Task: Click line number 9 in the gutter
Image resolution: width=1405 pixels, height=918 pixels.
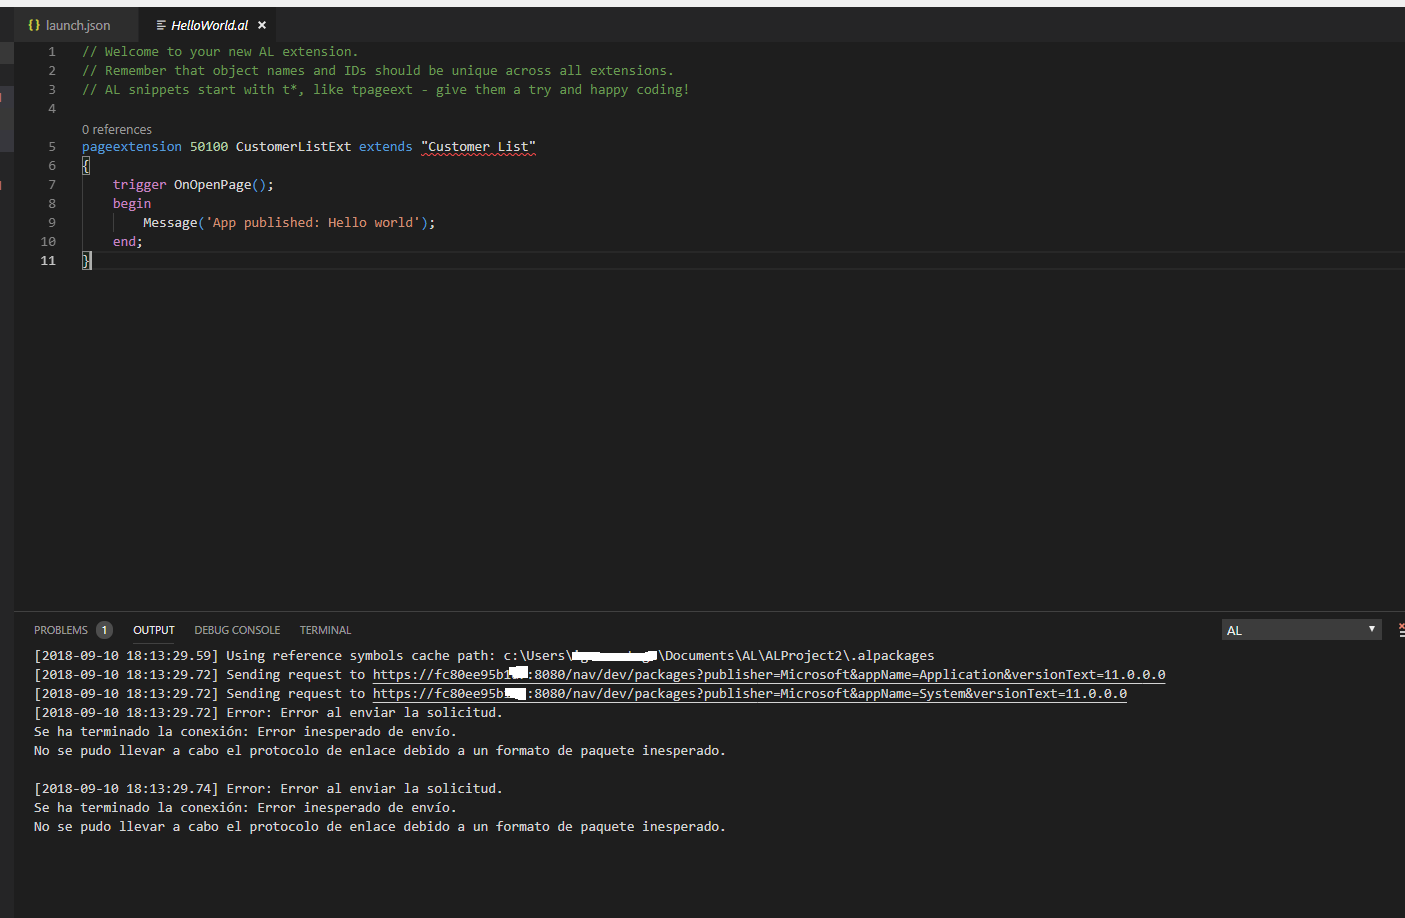Action: (51, 222)
